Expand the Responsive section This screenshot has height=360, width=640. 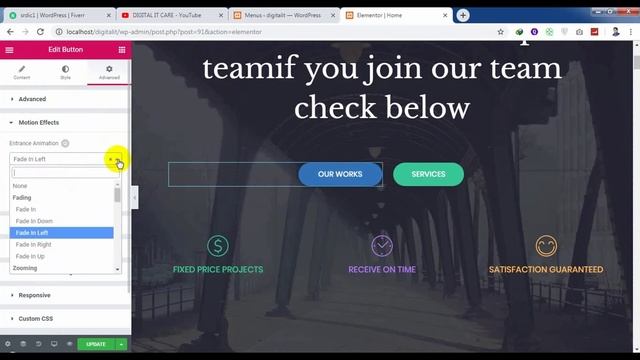64,295
